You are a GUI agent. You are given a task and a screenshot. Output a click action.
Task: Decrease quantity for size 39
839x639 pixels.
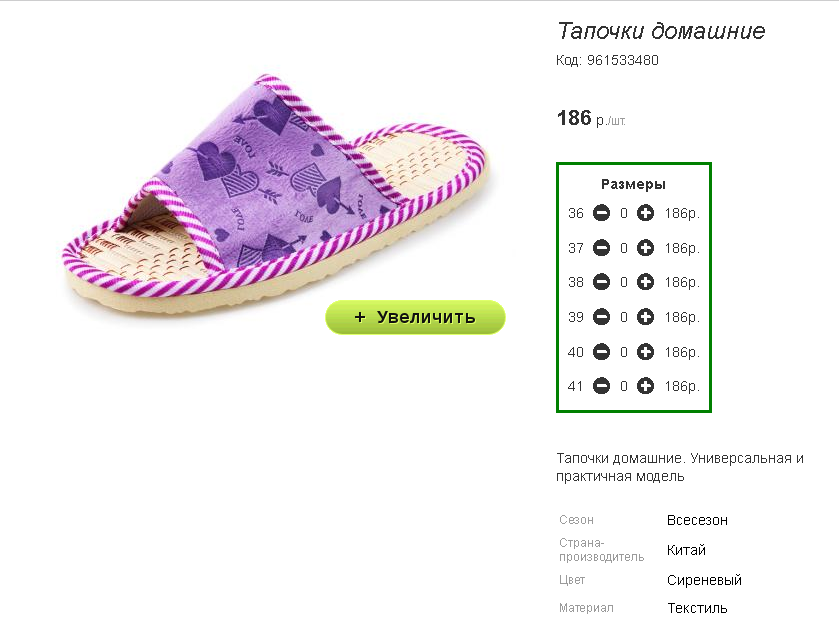(x=601, y=317)
